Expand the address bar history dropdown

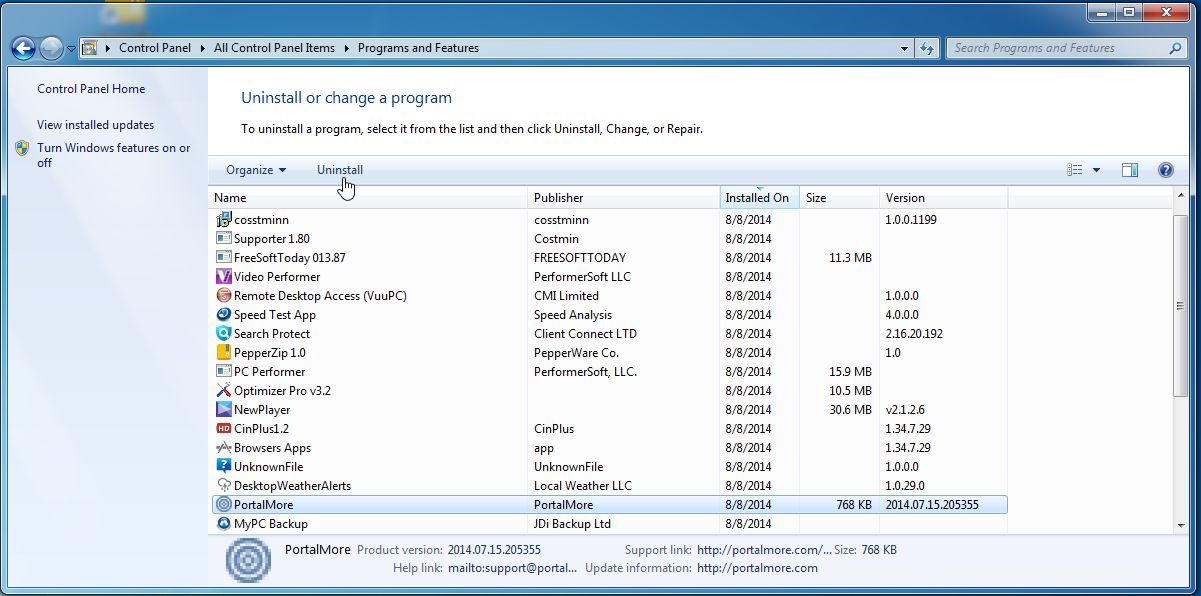coord(903,47)
